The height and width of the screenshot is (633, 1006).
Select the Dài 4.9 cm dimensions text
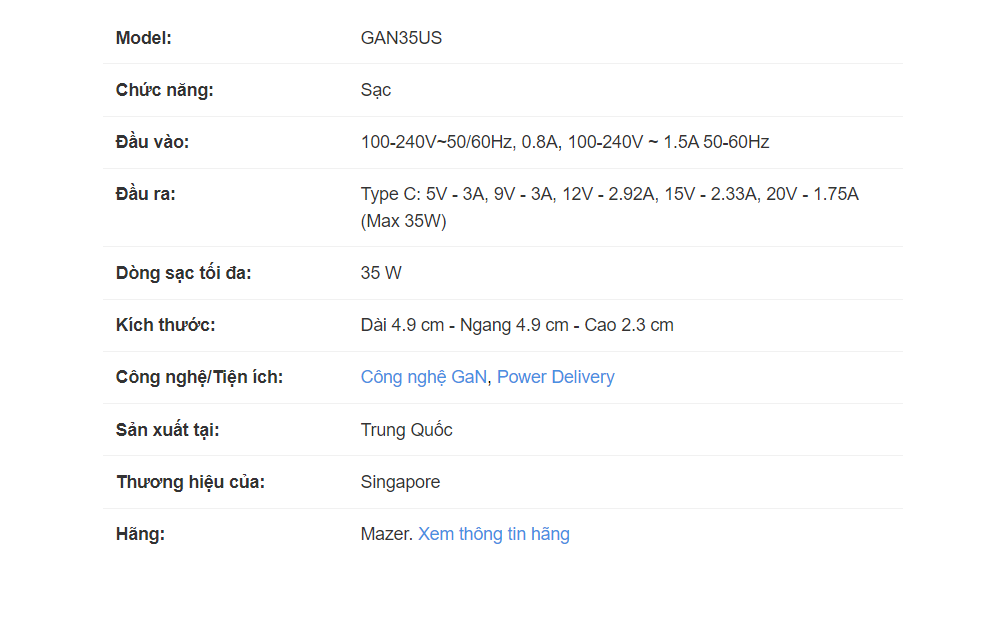tap(517, 325)
